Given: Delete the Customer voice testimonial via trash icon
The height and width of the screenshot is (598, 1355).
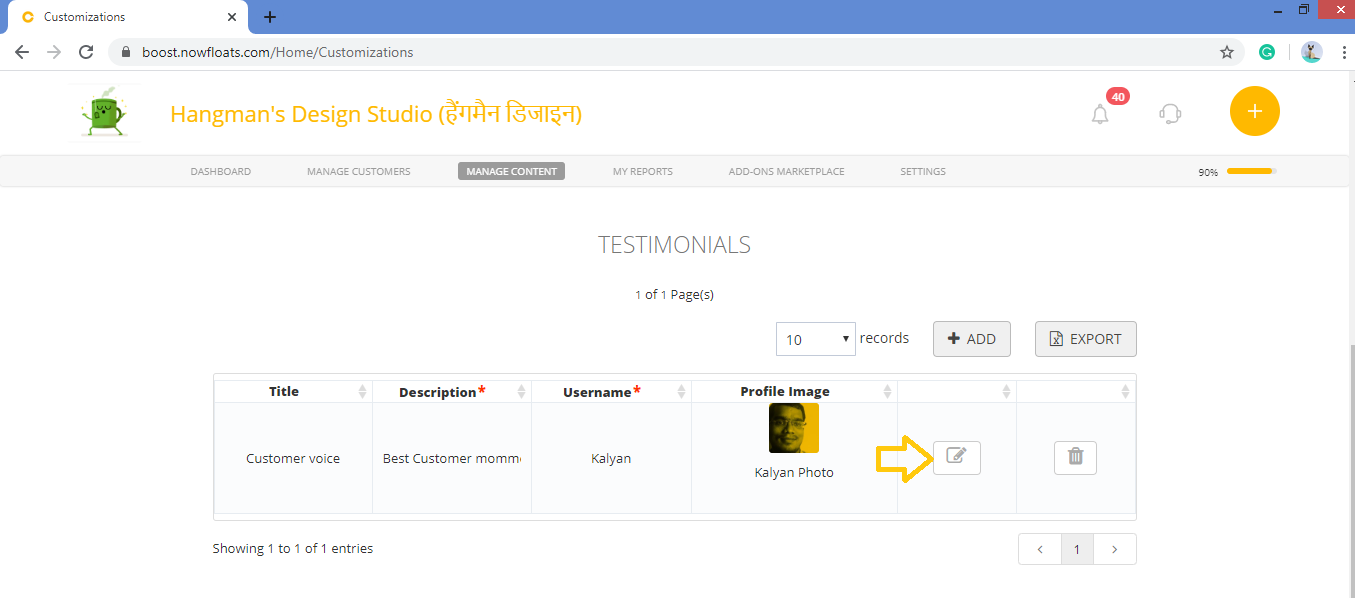Looking at the screenshot, I should (1075, 457).
